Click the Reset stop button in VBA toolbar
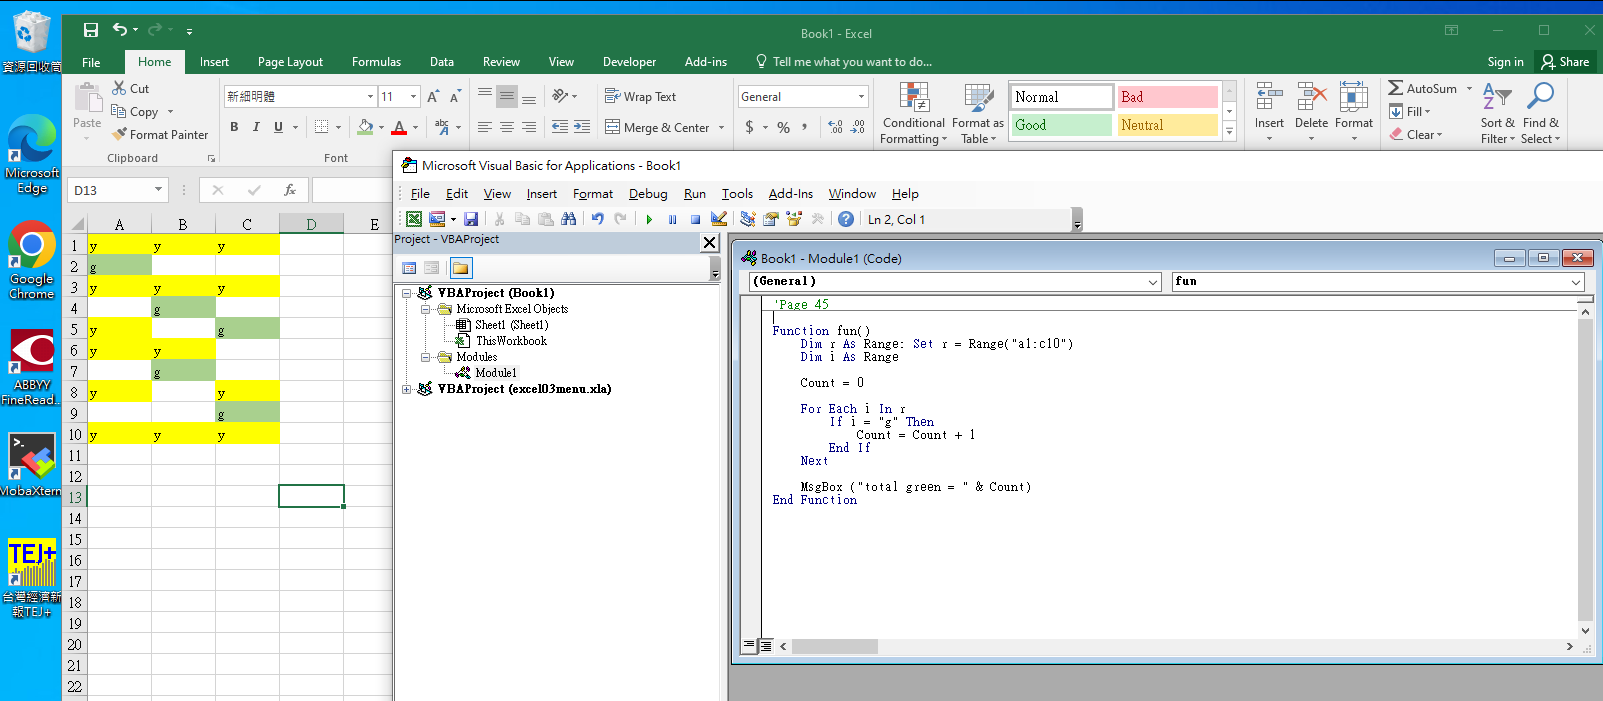The image size is (1603, 701). tap(695, 220)
